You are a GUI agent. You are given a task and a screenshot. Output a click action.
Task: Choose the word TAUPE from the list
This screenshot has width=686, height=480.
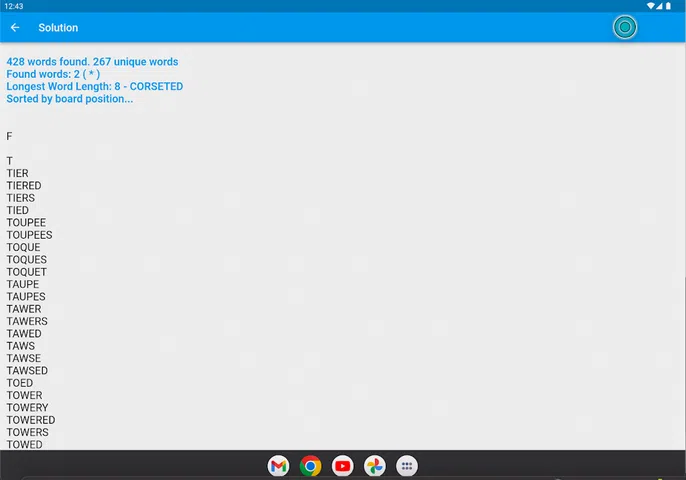tap(23, 284)
